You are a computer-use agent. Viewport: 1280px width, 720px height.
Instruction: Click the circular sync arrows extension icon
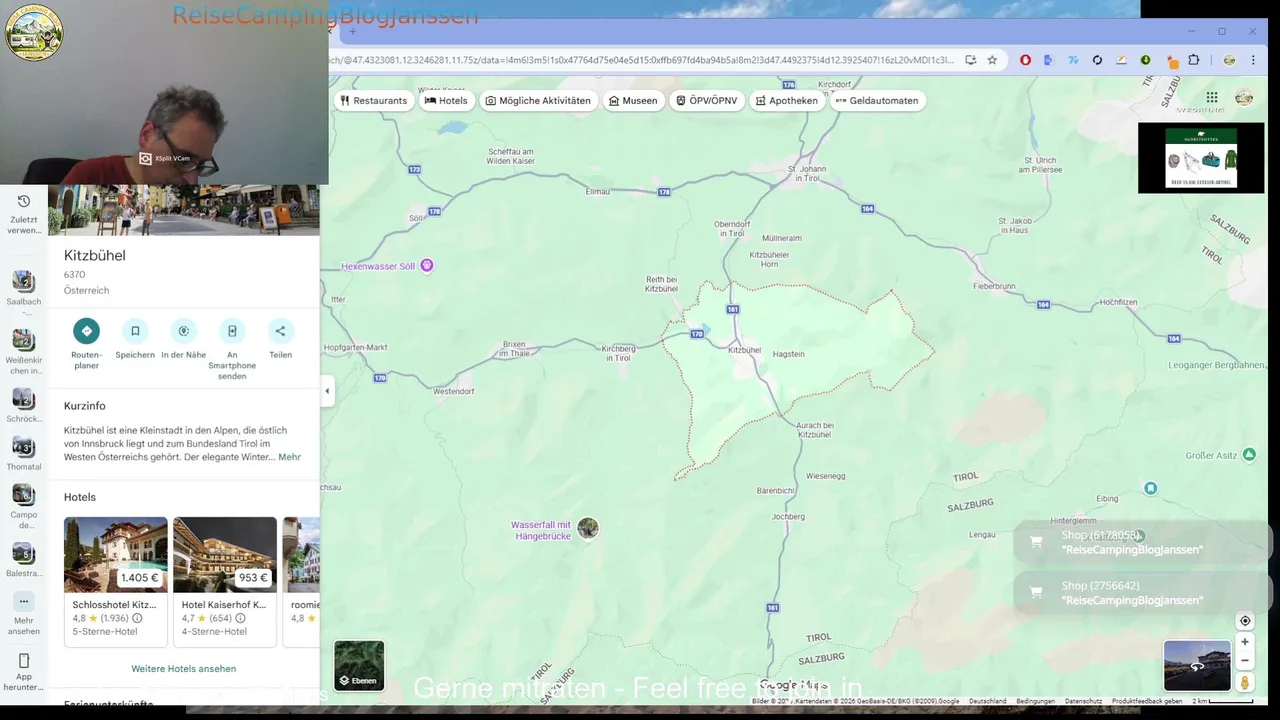[x=1097, y=60]
